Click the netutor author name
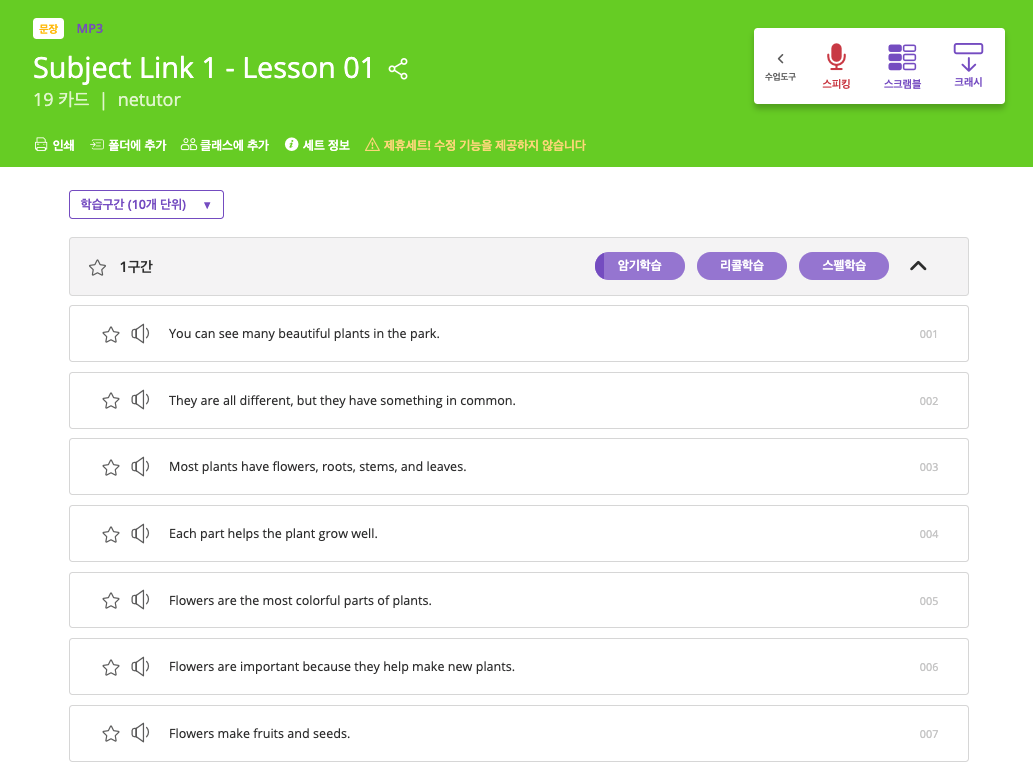The width and height of the screenshot is (1033, 769). coord(149,100)
